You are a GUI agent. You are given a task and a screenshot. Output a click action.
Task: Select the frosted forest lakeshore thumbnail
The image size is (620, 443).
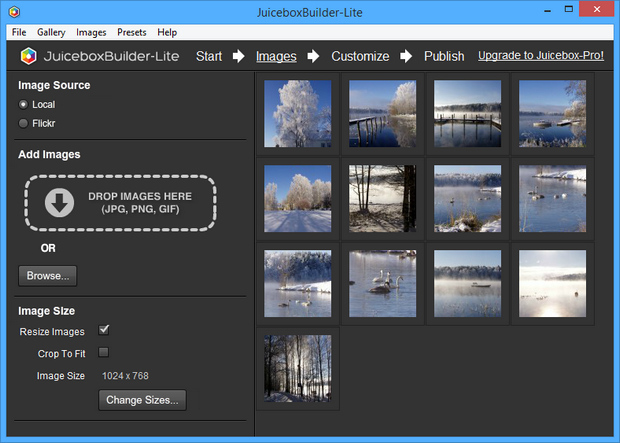click(298, 284)
